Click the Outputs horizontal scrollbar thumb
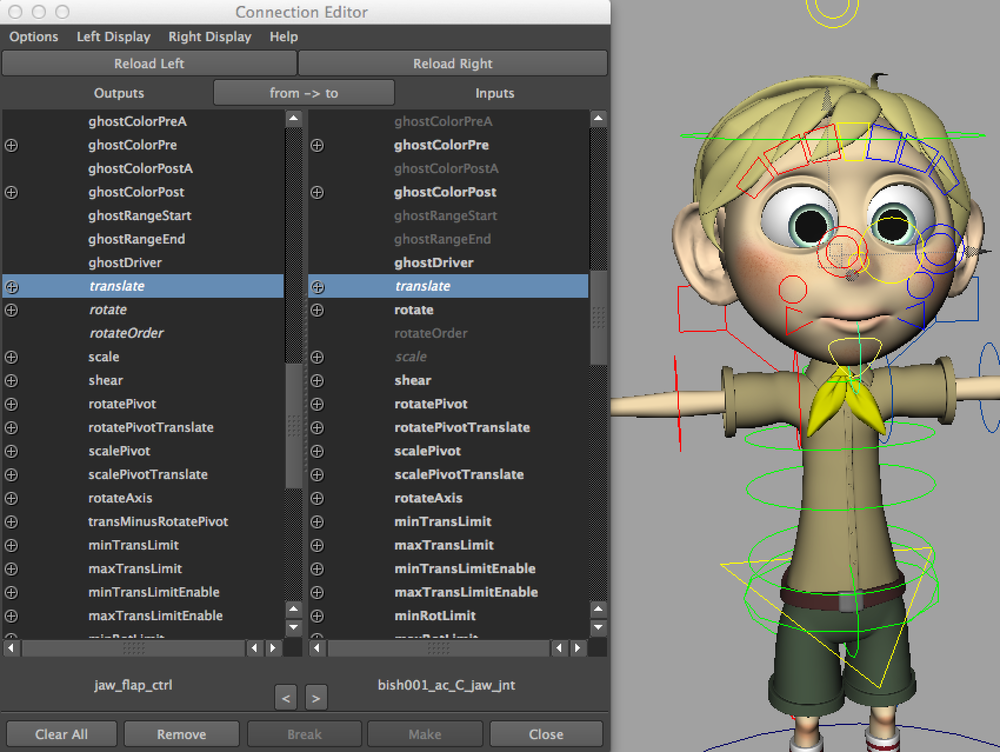 point(134,648)
